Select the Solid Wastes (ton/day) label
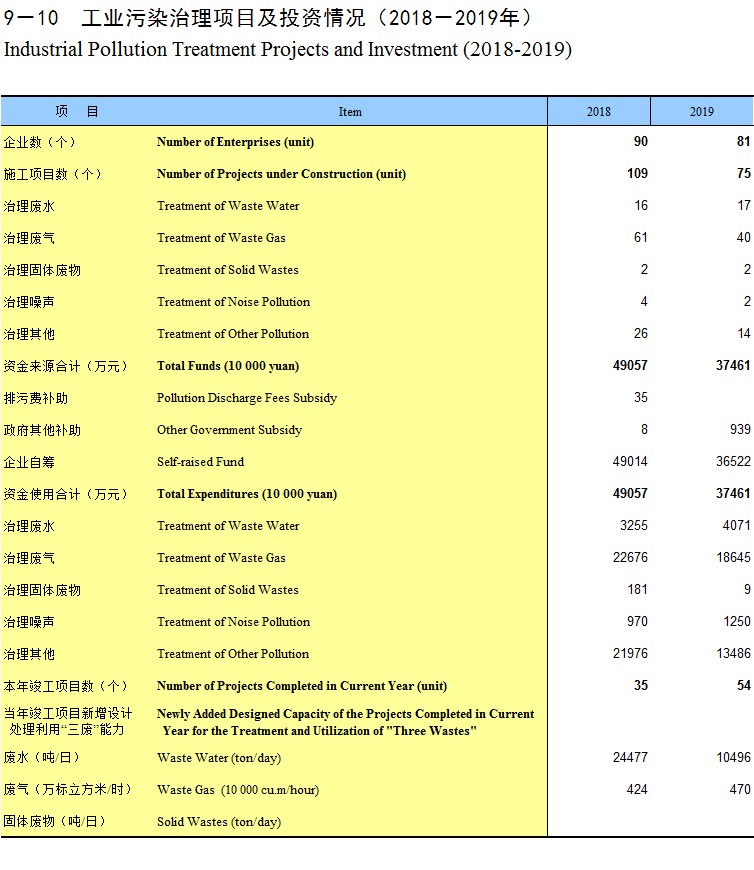The width and height of the screenshot is (754, 870). point(219,822)
